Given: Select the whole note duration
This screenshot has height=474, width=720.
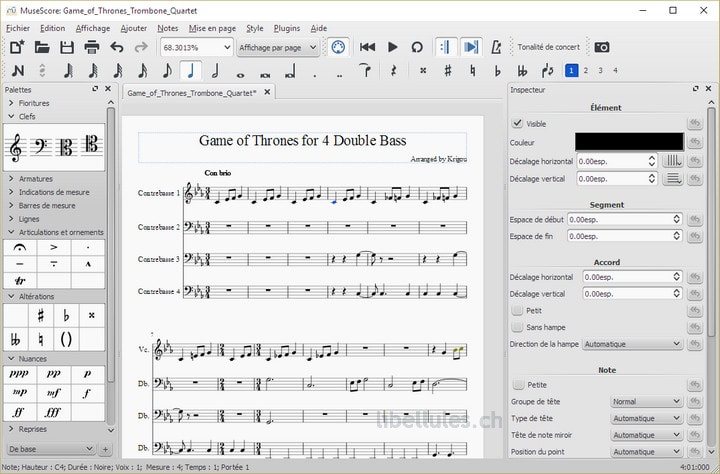Looking at the screenshot, I should pyautogui.click(x=240, y=74).
